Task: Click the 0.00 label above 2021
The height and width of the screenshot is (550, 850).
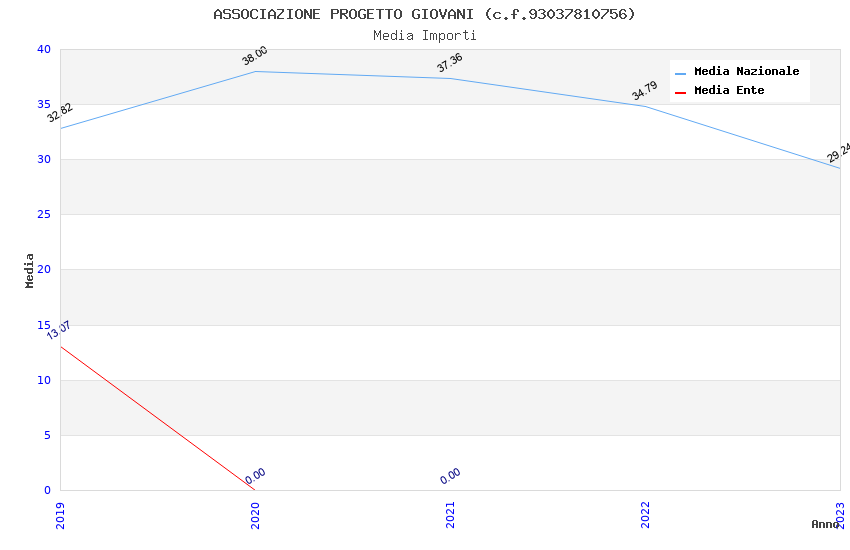Action: pos(450,476)
